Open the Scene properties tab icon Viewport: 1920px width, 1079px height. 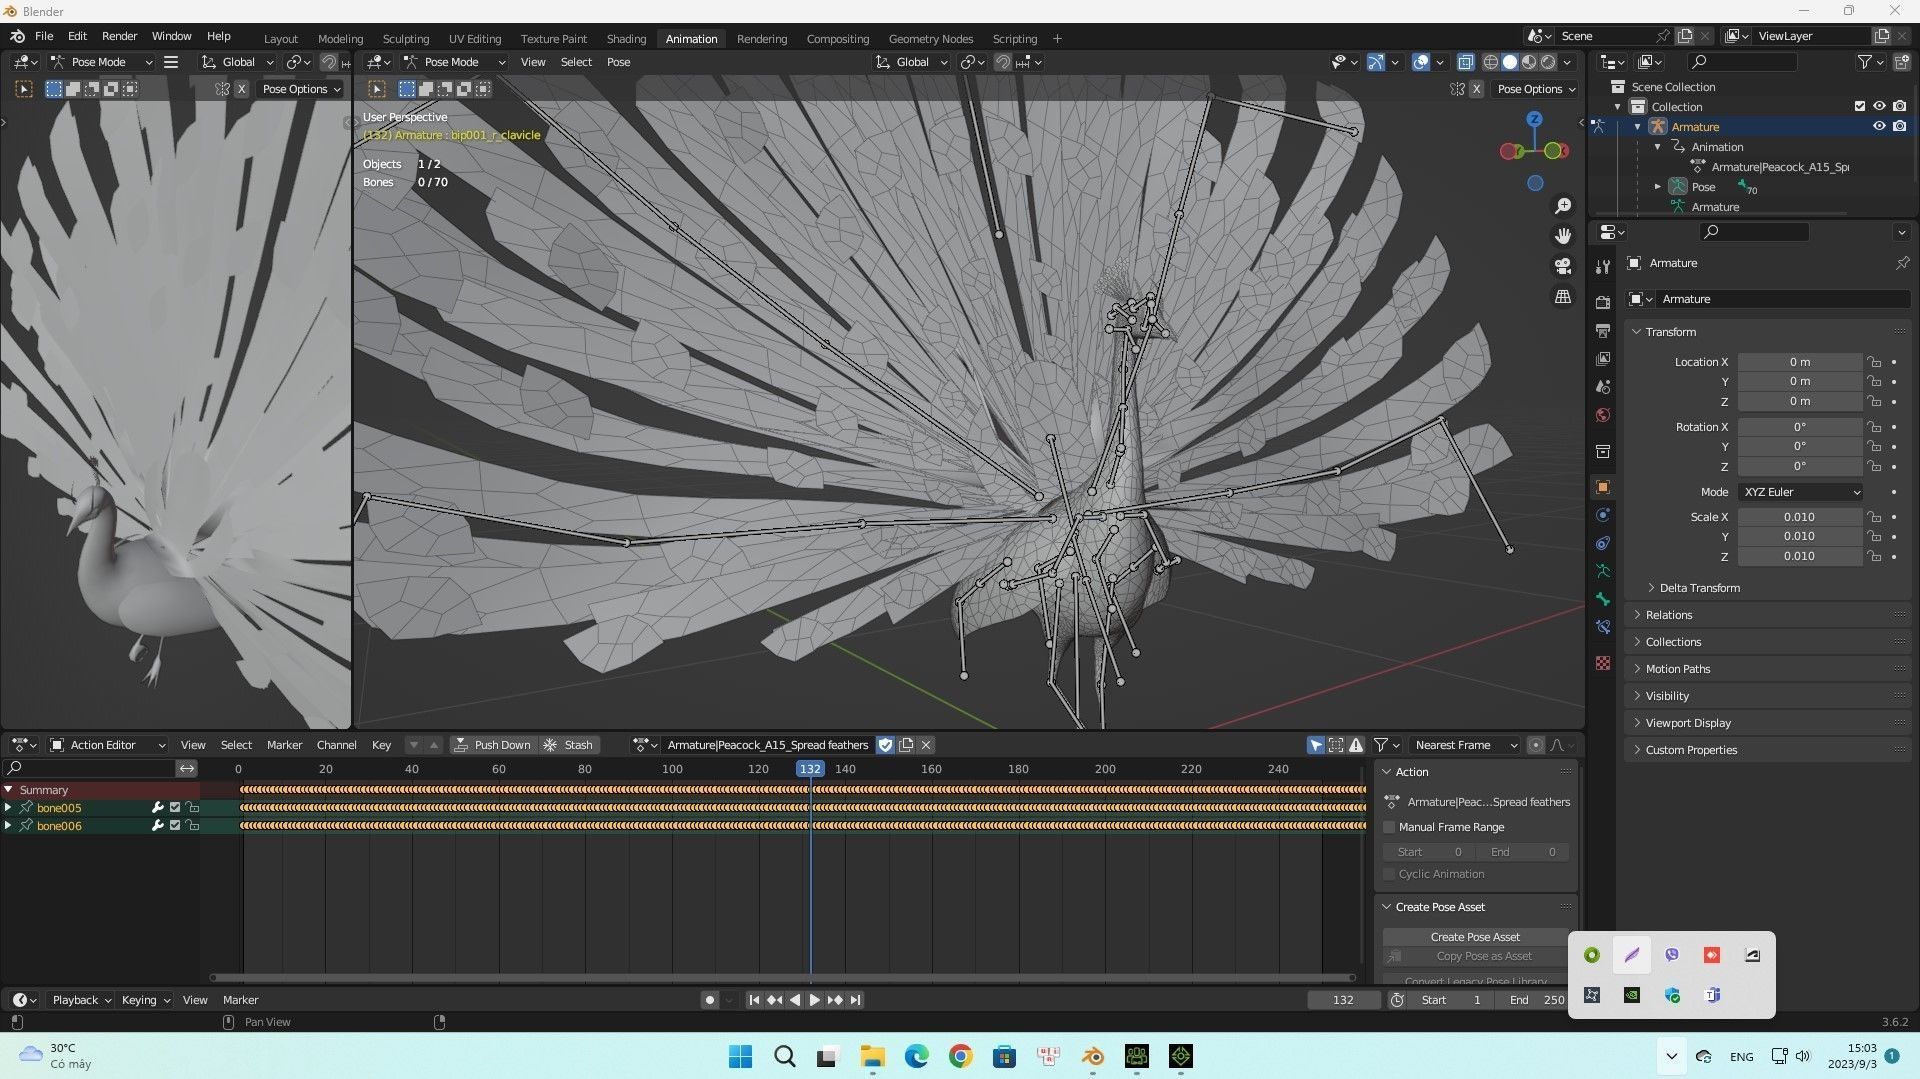pyautogui.click(x=1603, y=386)
